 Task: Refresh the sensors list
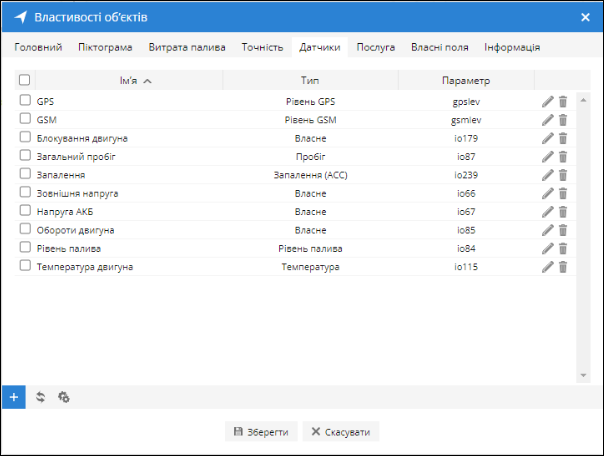pos(41,397)
